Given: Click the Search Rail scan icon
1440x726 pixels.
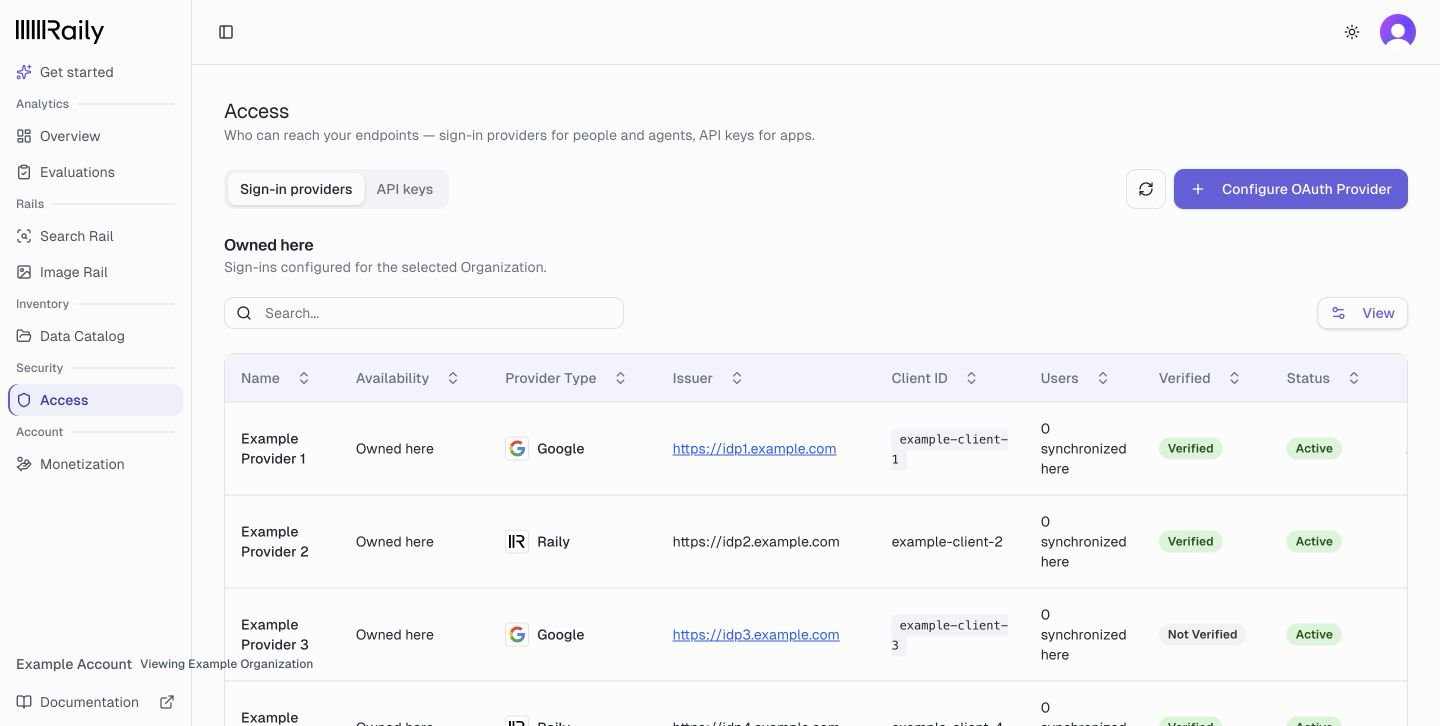Looking at the screenshot, I should pos(24,236).
